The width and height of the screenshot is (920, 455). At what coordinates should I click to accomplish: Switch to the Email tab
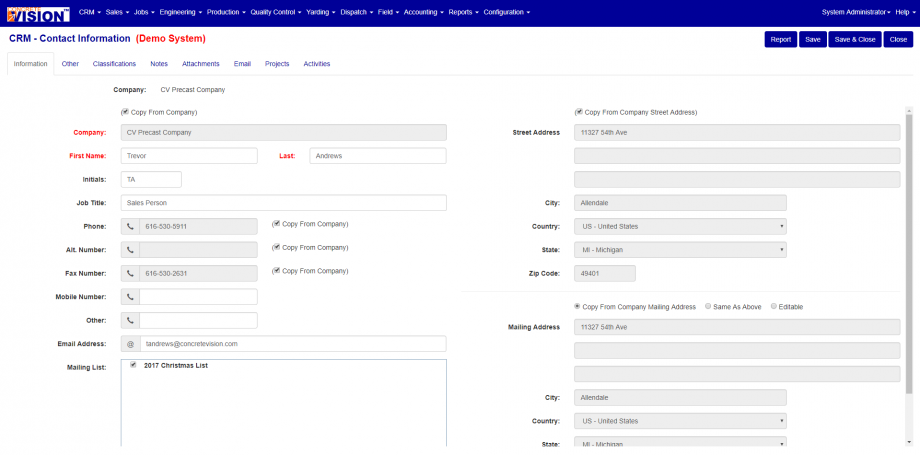point(242,63)
